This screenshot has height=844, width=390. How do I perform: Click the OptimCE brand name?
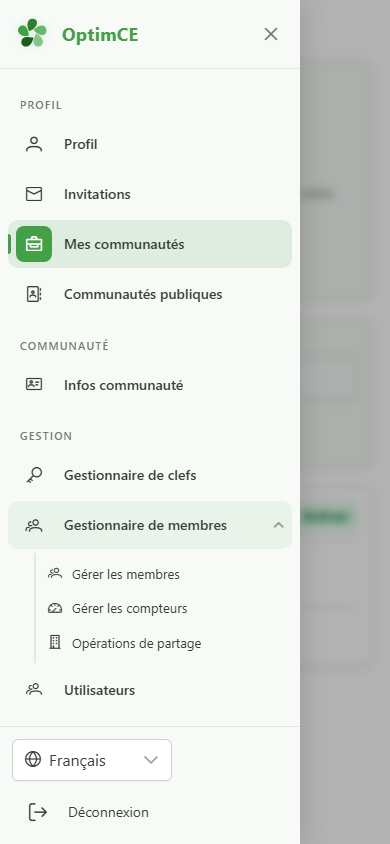tap(100, 35)
